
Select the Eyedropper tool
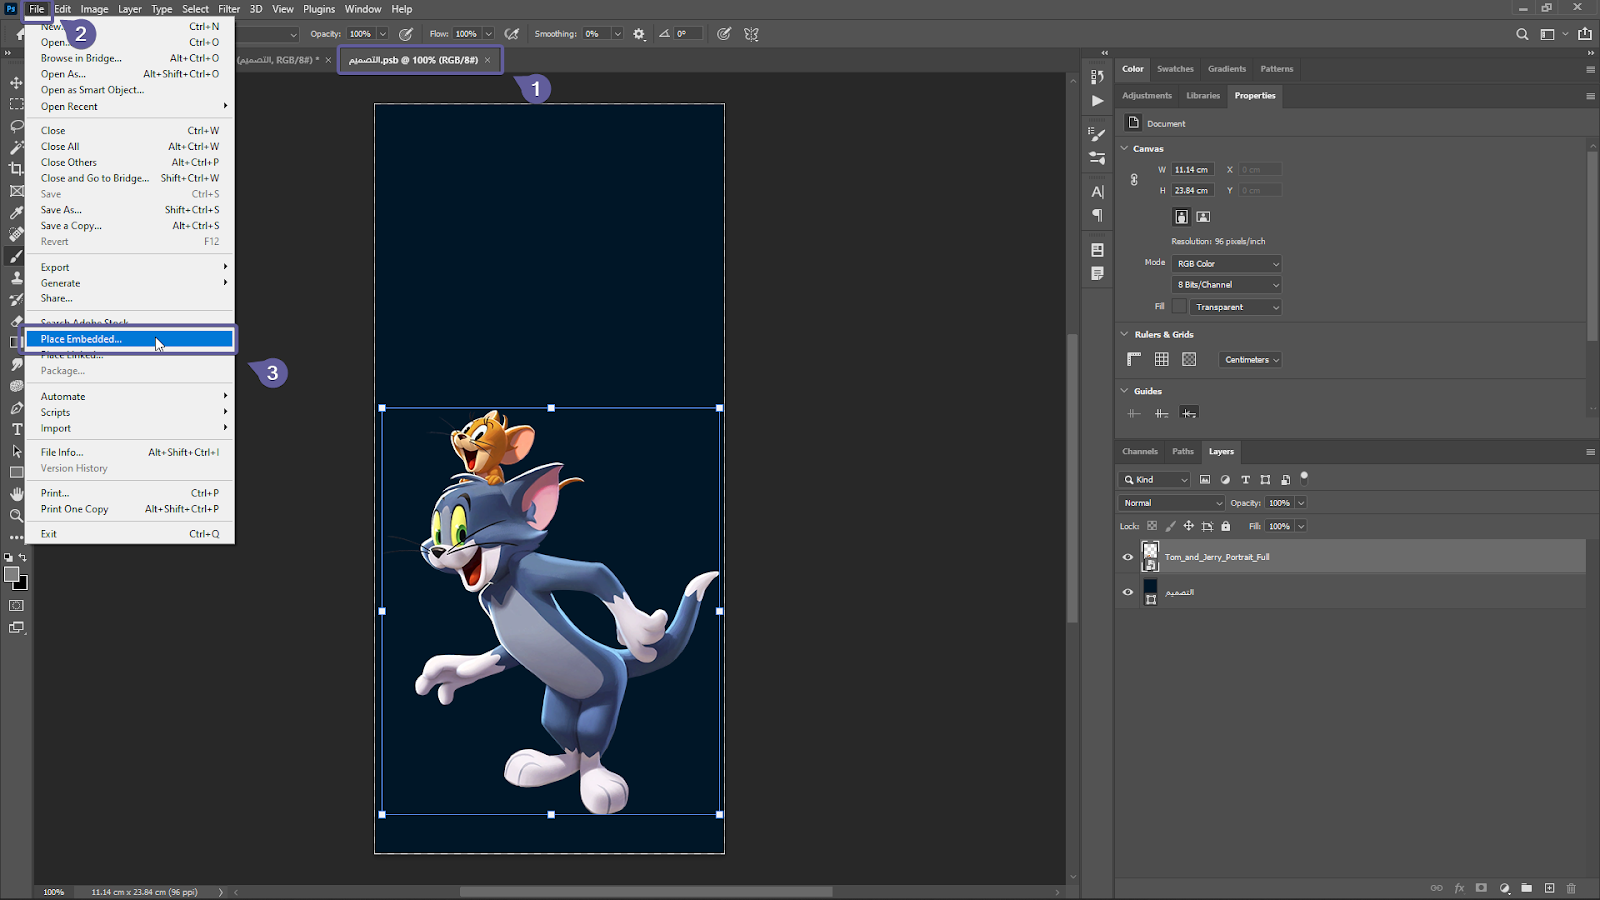16,212
